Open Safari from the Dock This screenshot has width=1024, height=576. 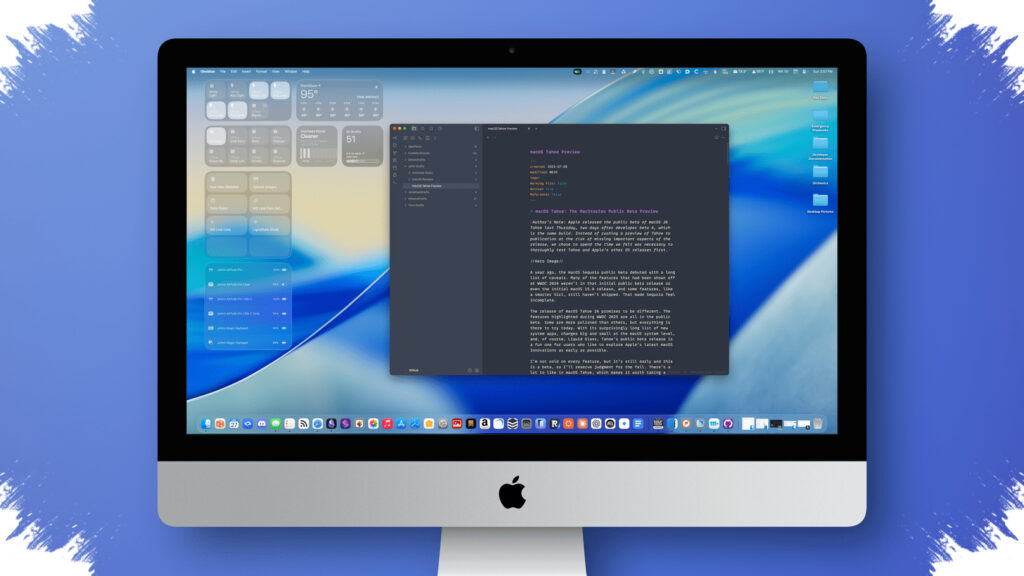pos(317,424)
